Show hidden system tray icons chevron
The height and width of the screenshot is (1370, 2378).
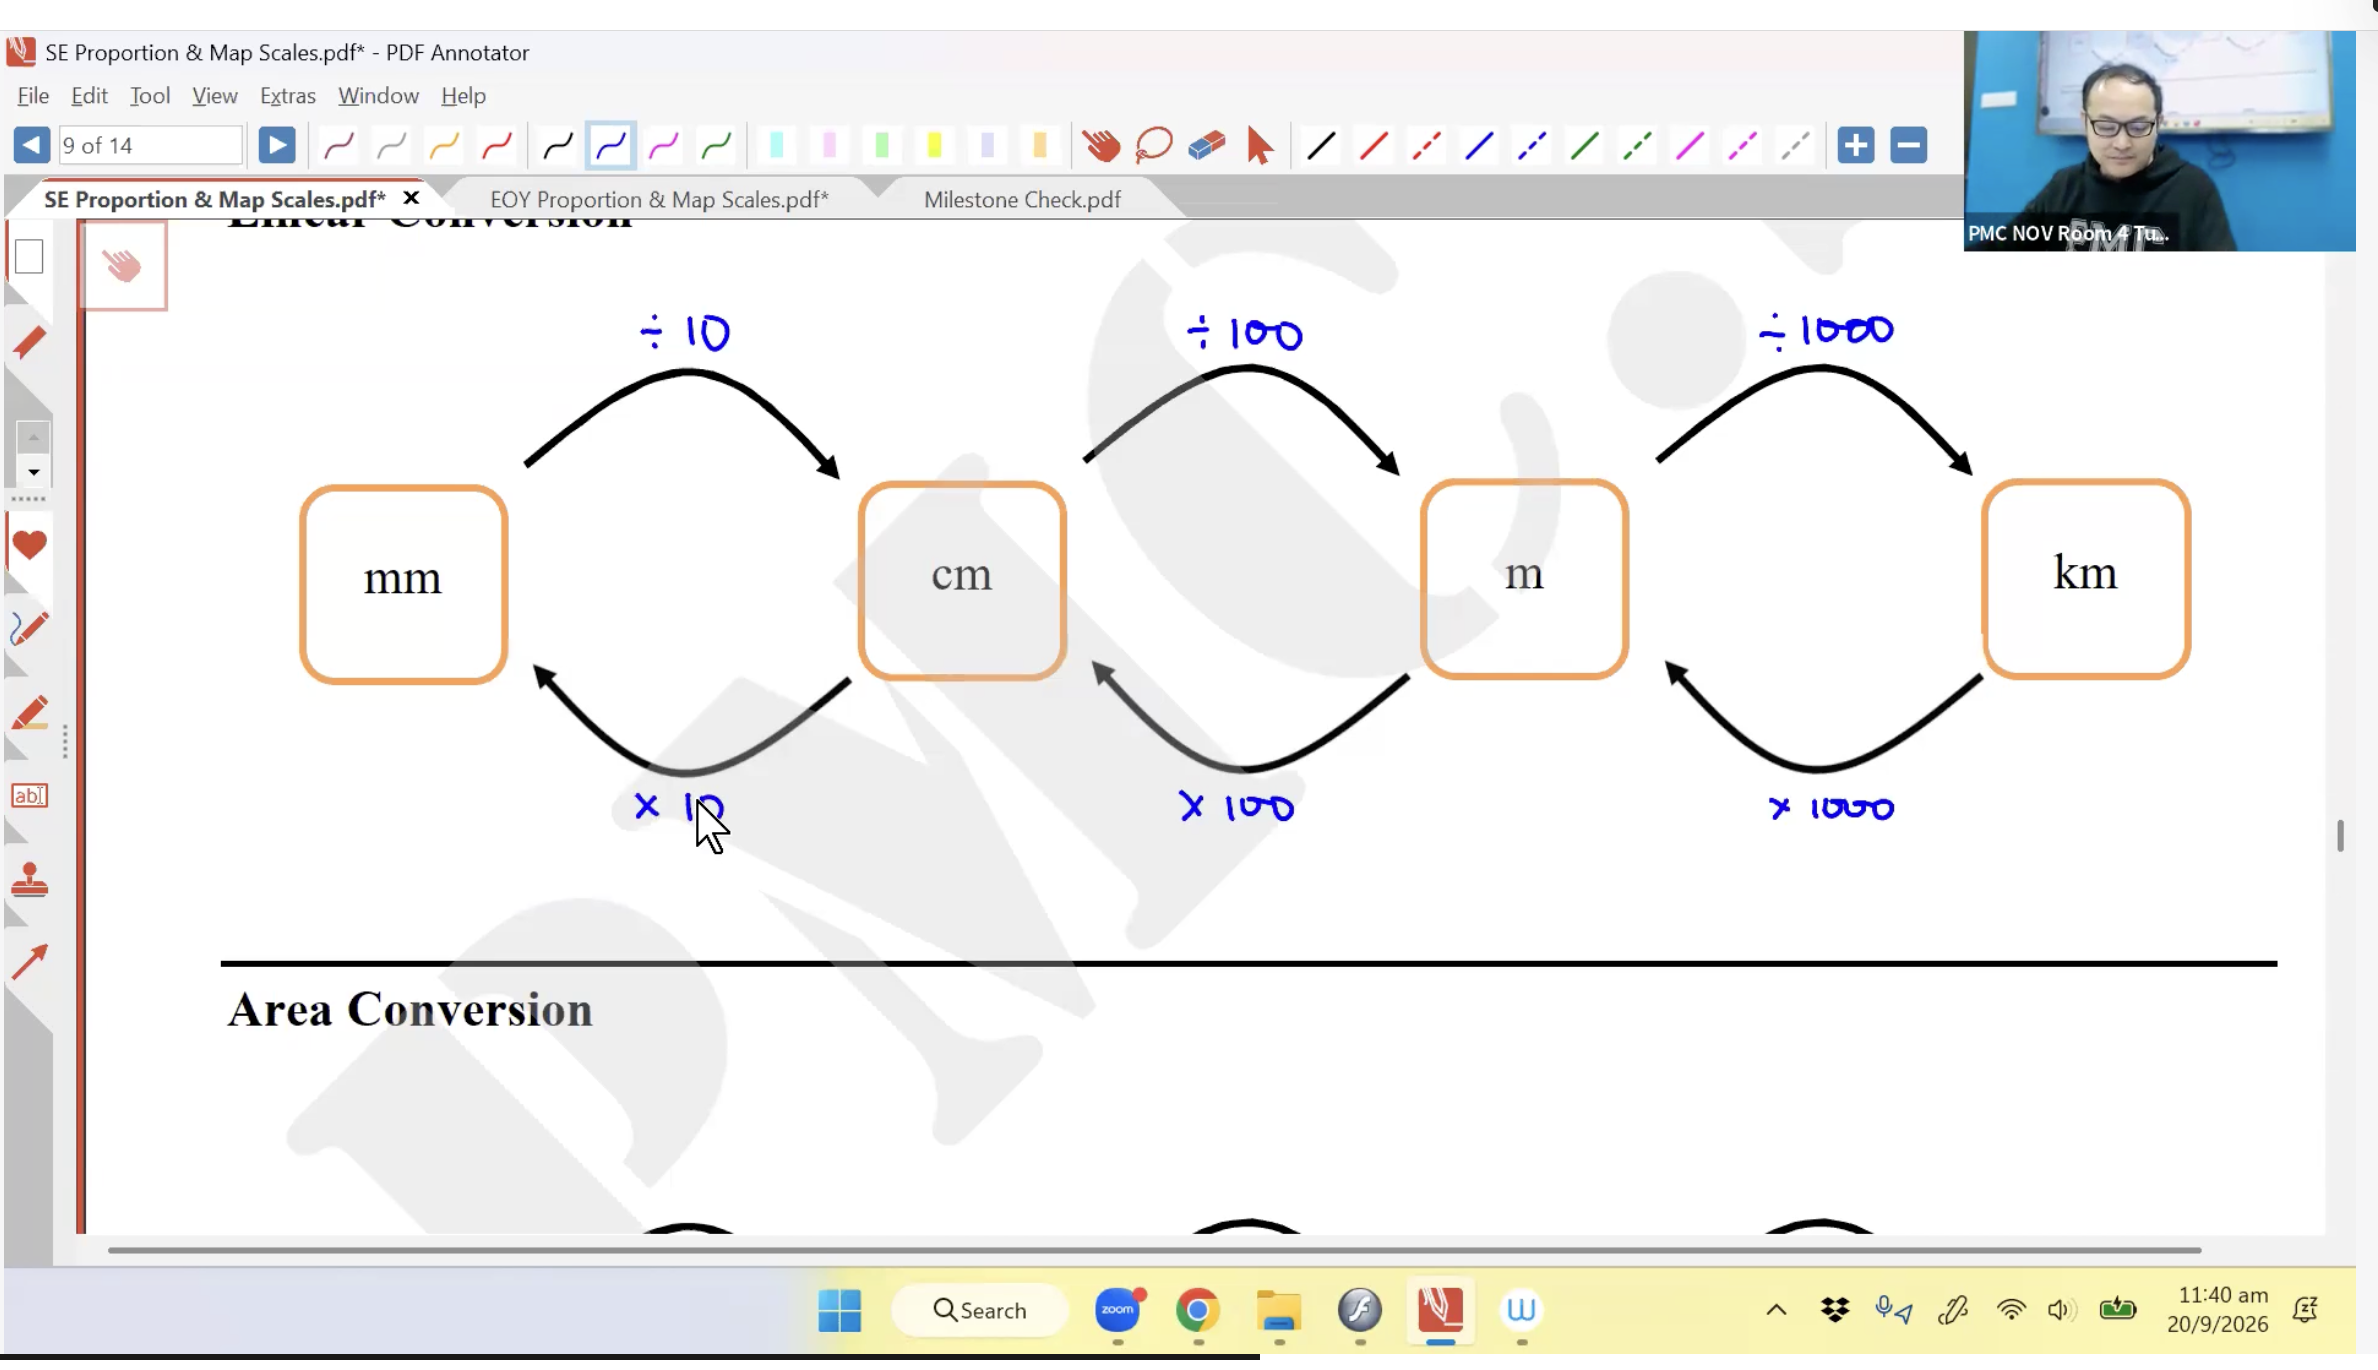1776,1311
